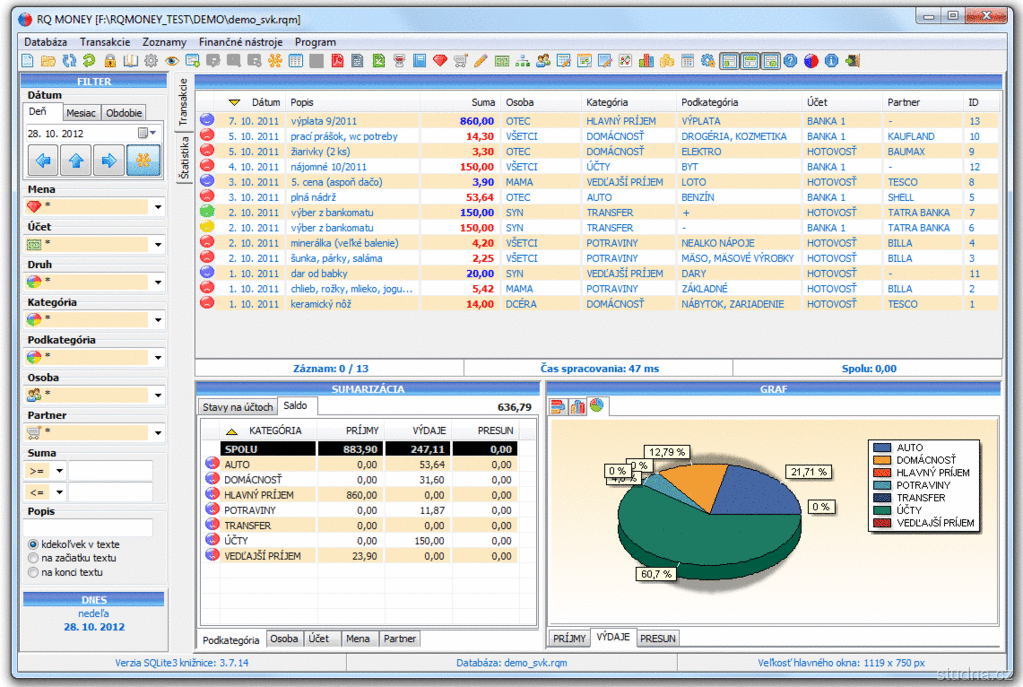Open the date picker dropdown arrow
Screen dimensions: 1023x687
point(152,133)
